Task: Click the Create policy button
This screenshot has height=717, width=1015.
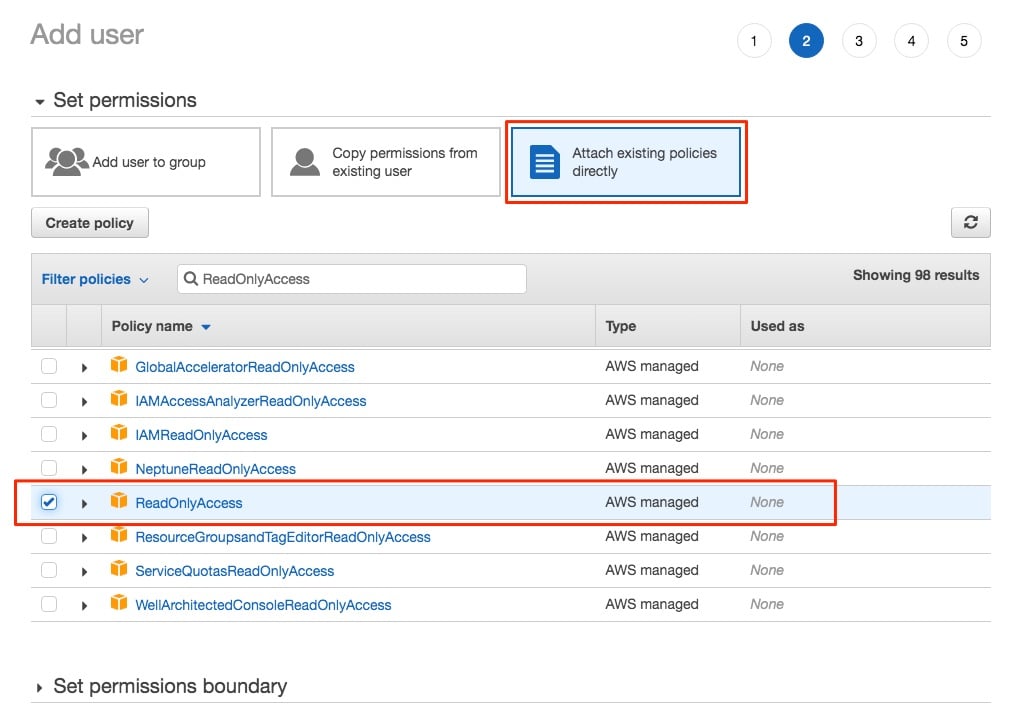Action: pos(90,223)
